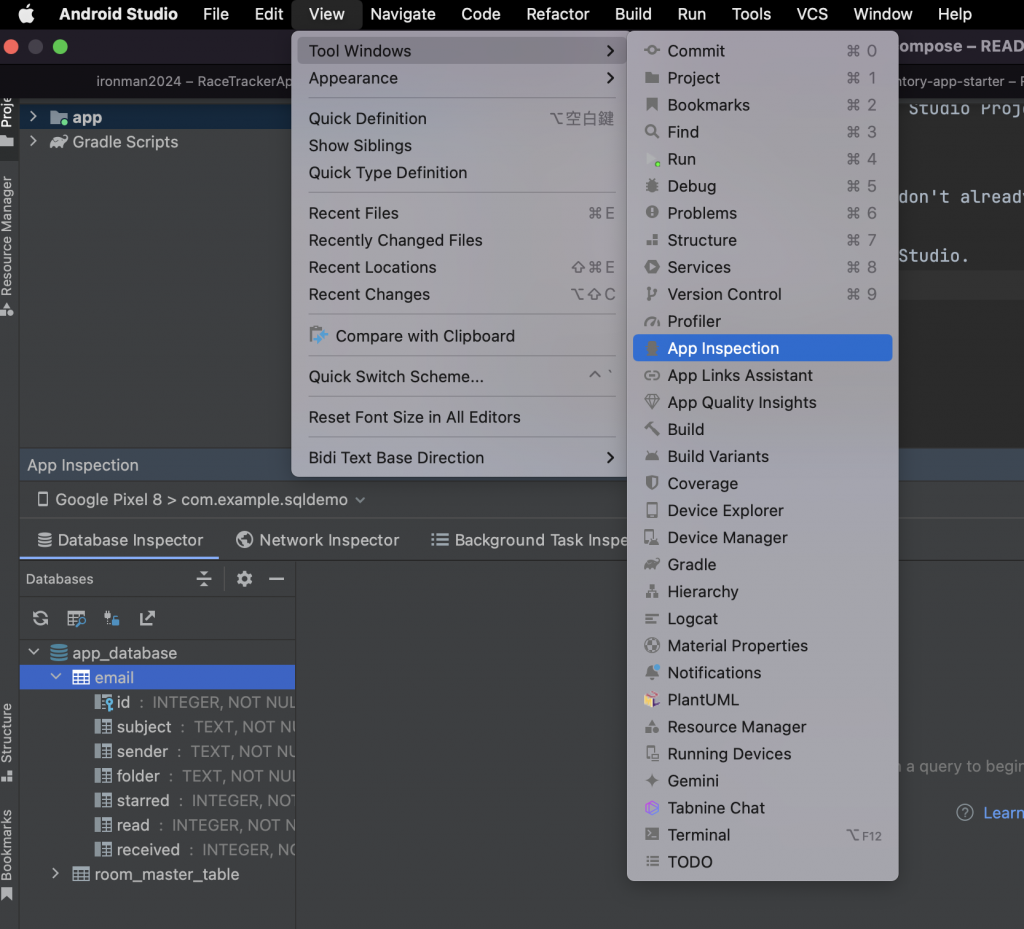Open the Bookmarks side tab
Screen dimensions: 1024x929
(8, 854)
